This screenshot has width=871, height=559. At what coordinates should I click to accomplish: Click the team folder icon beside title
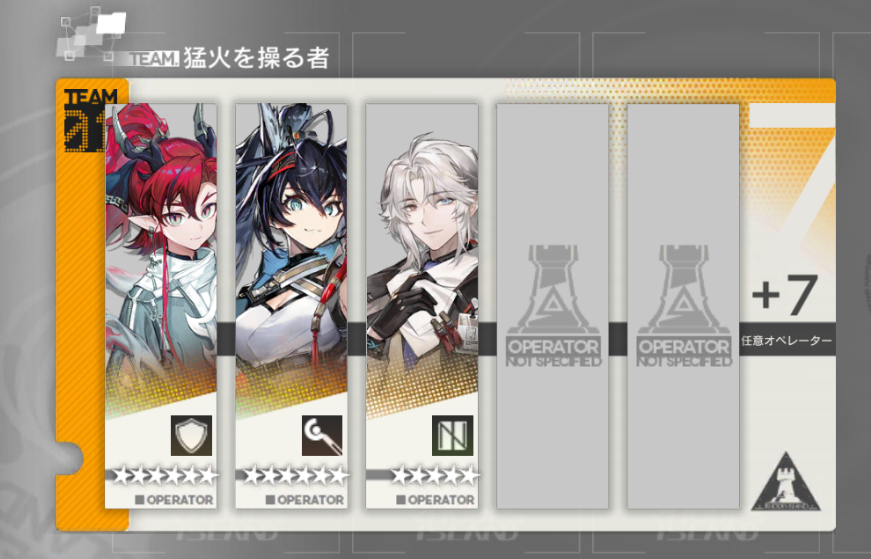point(91,36)
